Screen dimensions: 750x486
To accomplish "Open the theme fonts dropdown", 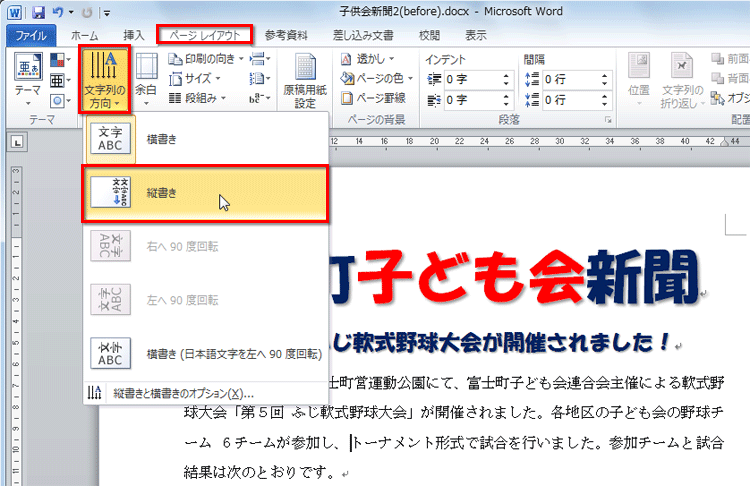I will click(61, 80).
